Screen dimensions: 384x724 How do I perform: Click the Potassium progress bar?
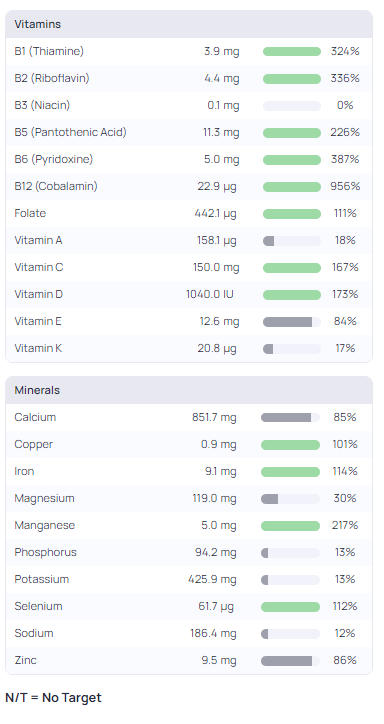point(290,580)
